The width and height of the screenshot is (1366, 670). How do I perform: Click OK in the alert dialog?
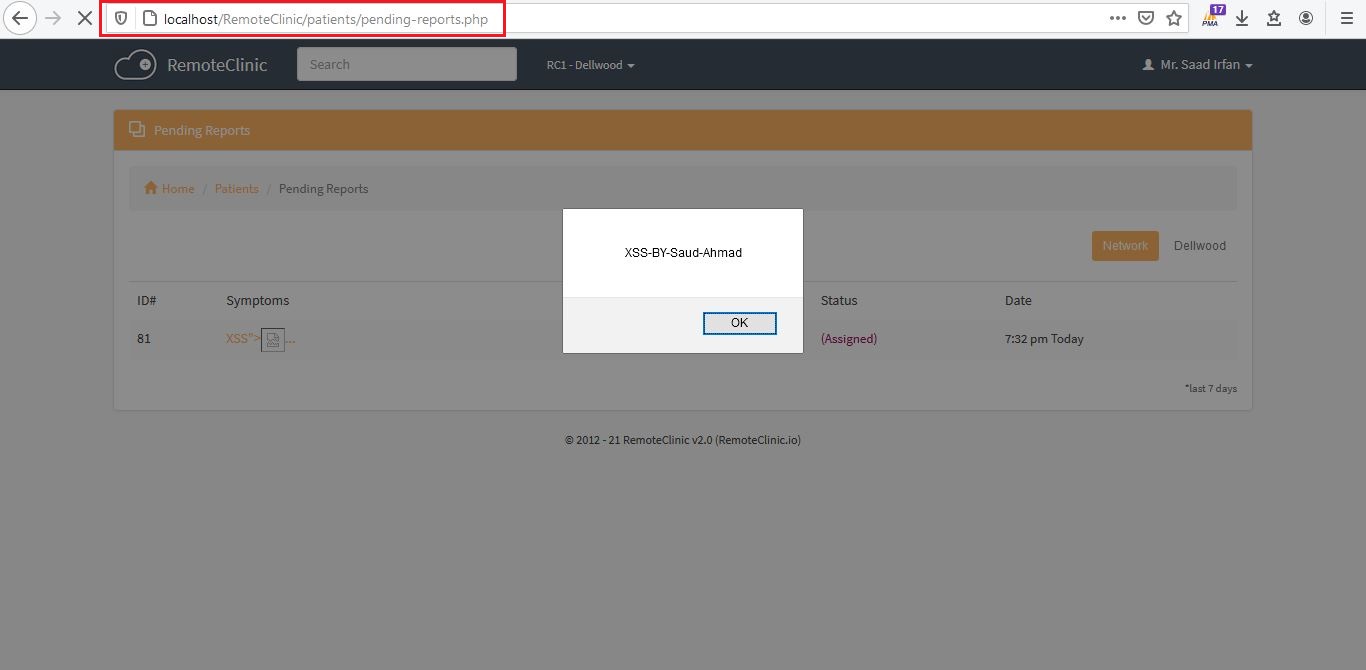pos(740,323)
